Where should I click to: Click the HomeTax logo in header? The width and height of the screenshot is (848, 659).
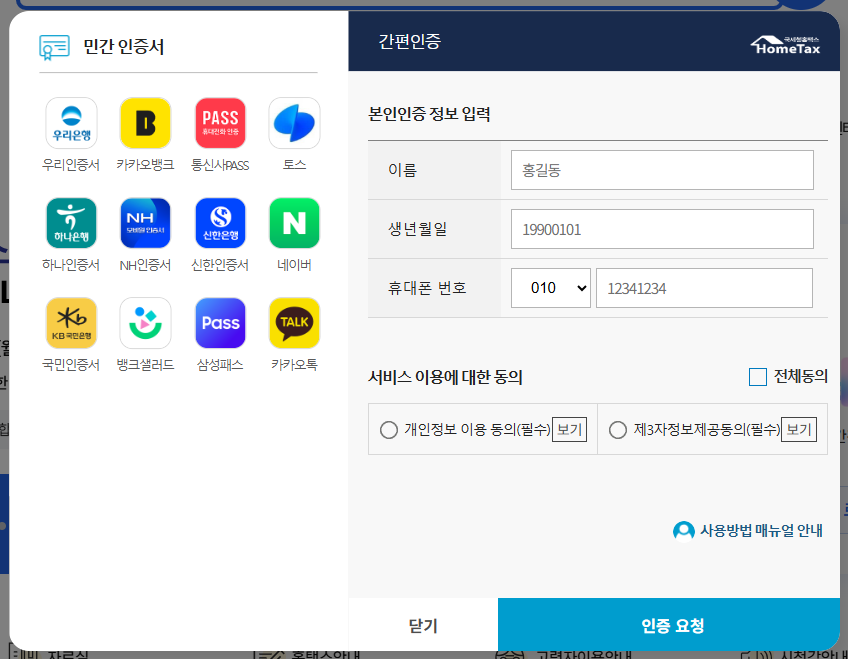tap(785, 45)
